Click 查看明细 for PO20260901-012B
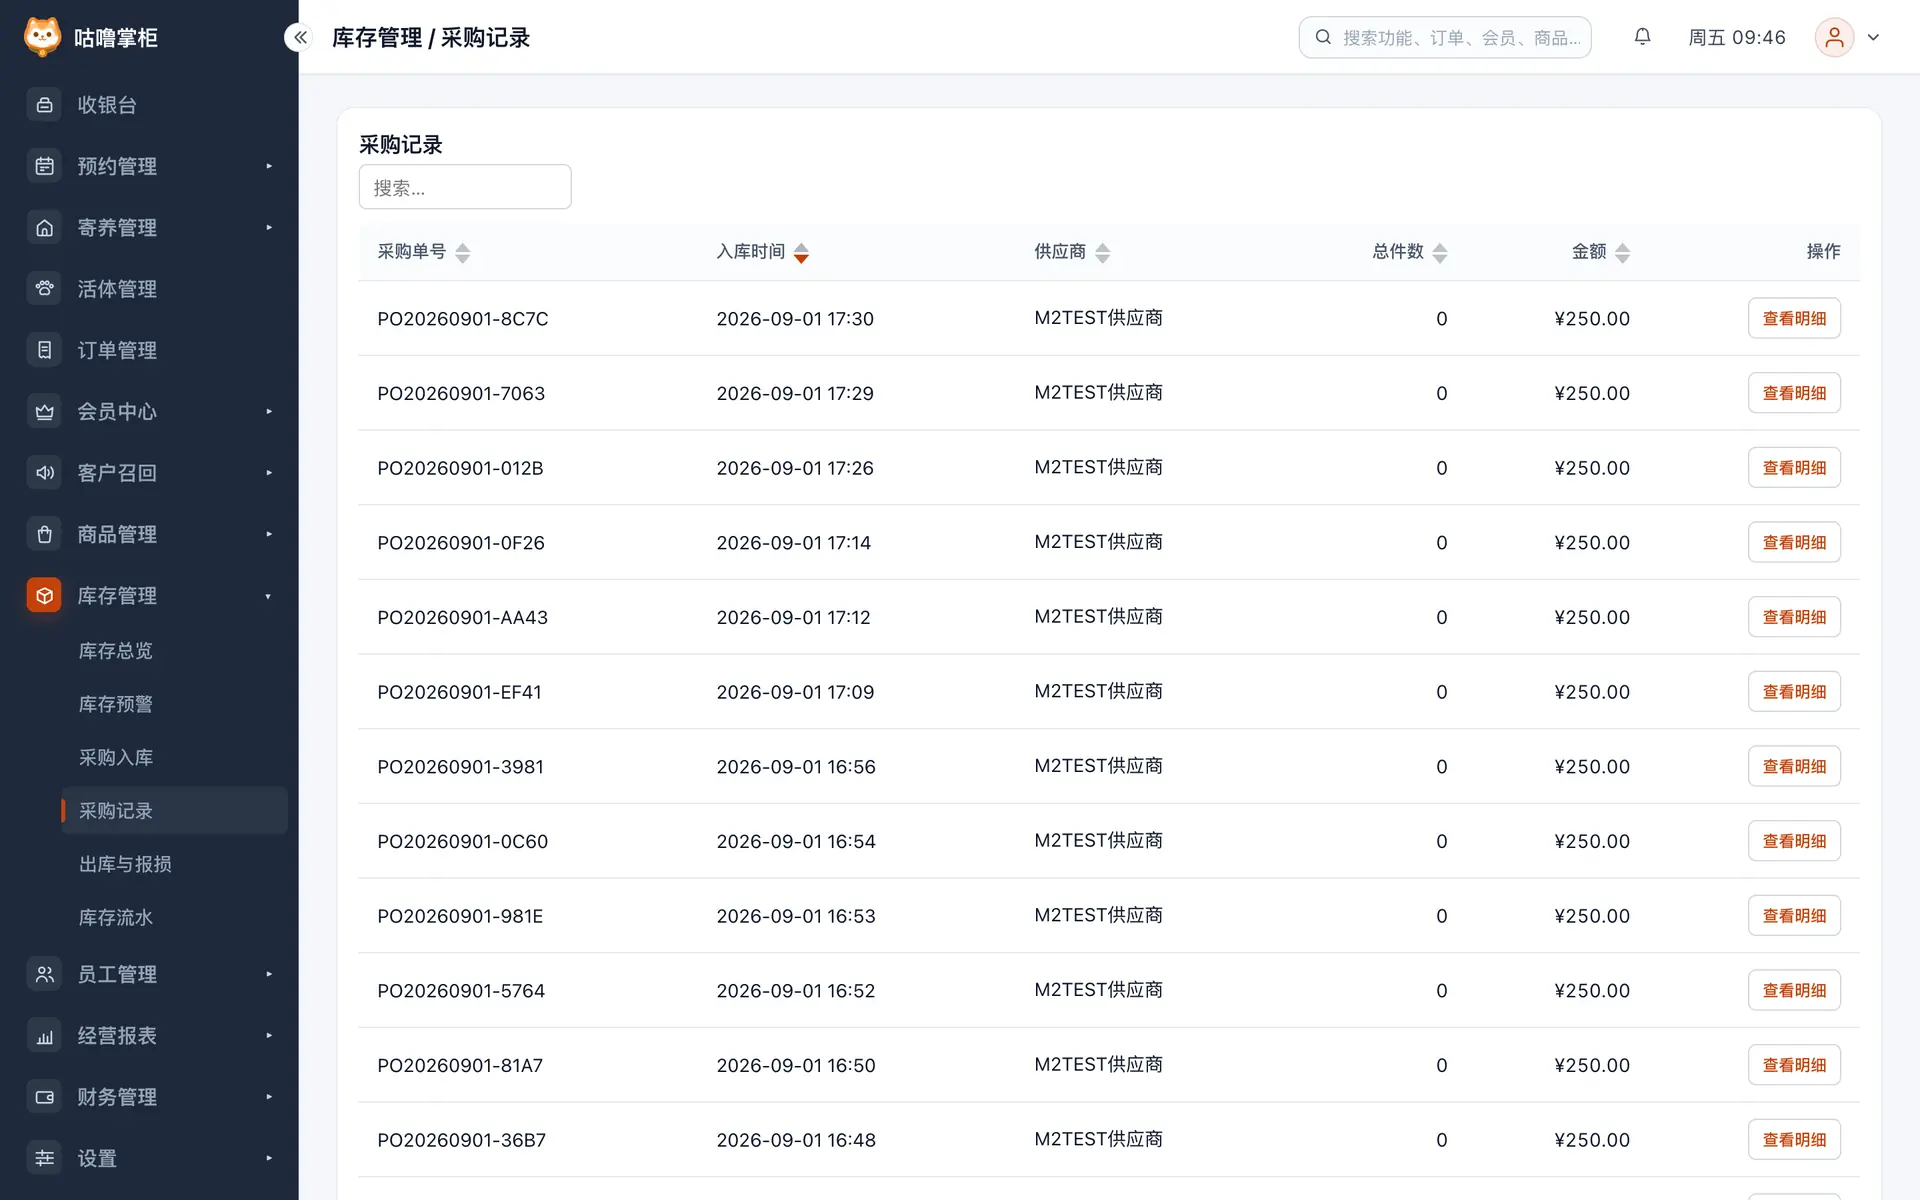This screenshot has height=1200, width=1920. (1794, 468)
